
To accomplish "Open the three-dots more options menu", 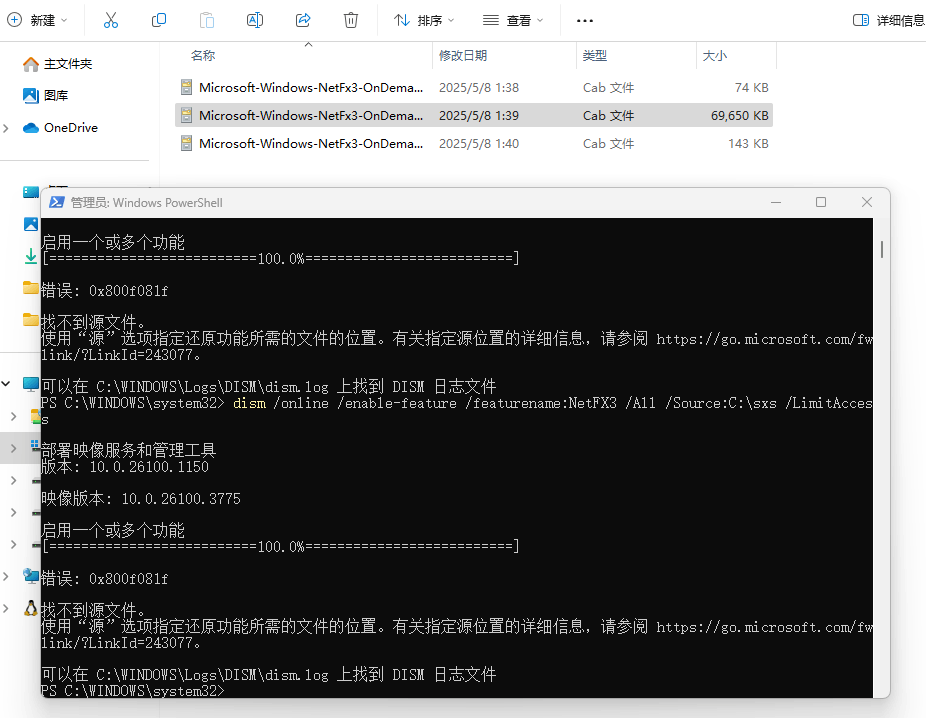I will (585, 20).
